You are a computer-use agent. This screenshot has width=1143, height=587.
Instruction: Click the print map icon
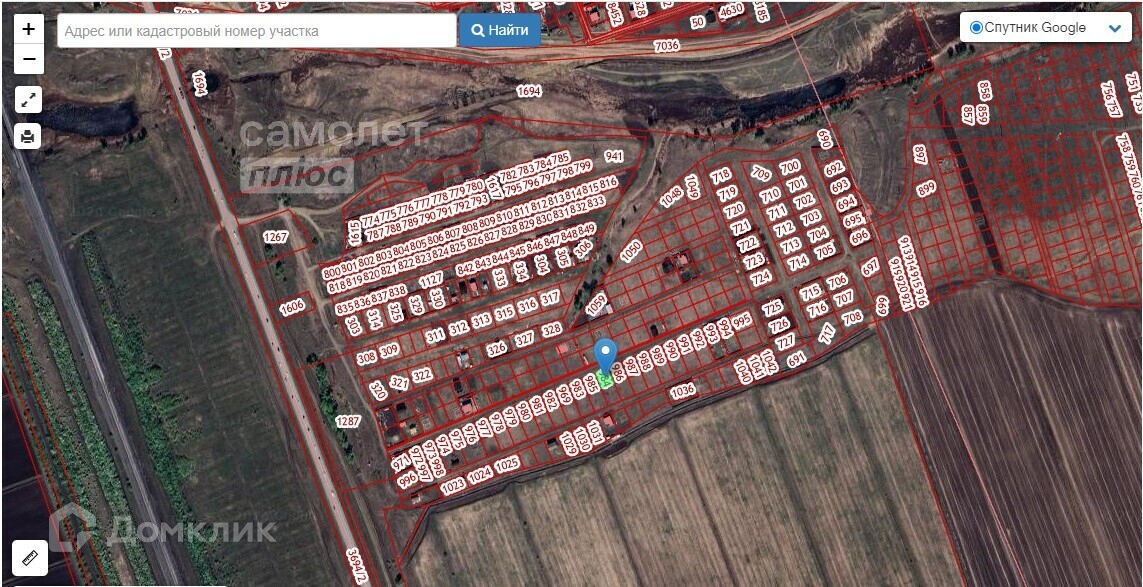pyautogui.click(x=28, y=136)
